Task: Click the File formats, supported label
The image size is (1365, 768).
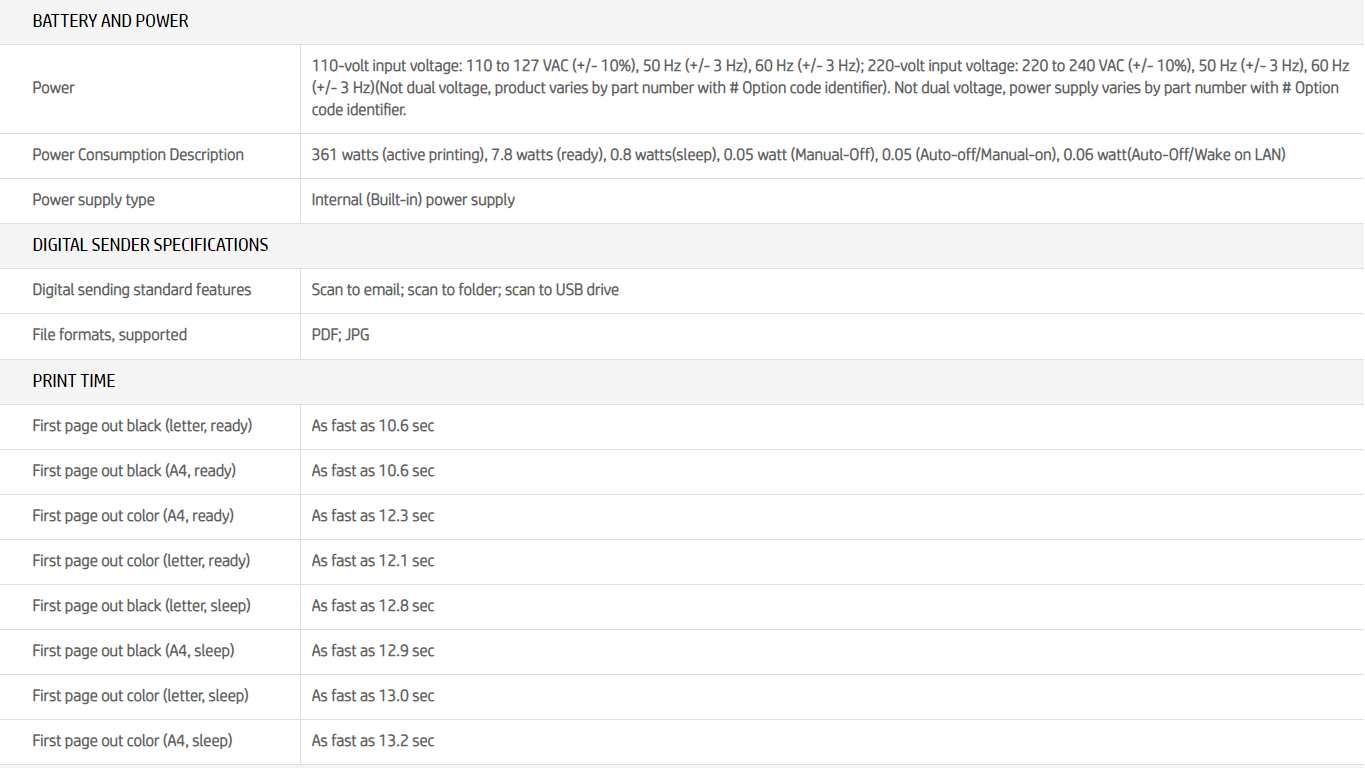Action: [109, 335]
